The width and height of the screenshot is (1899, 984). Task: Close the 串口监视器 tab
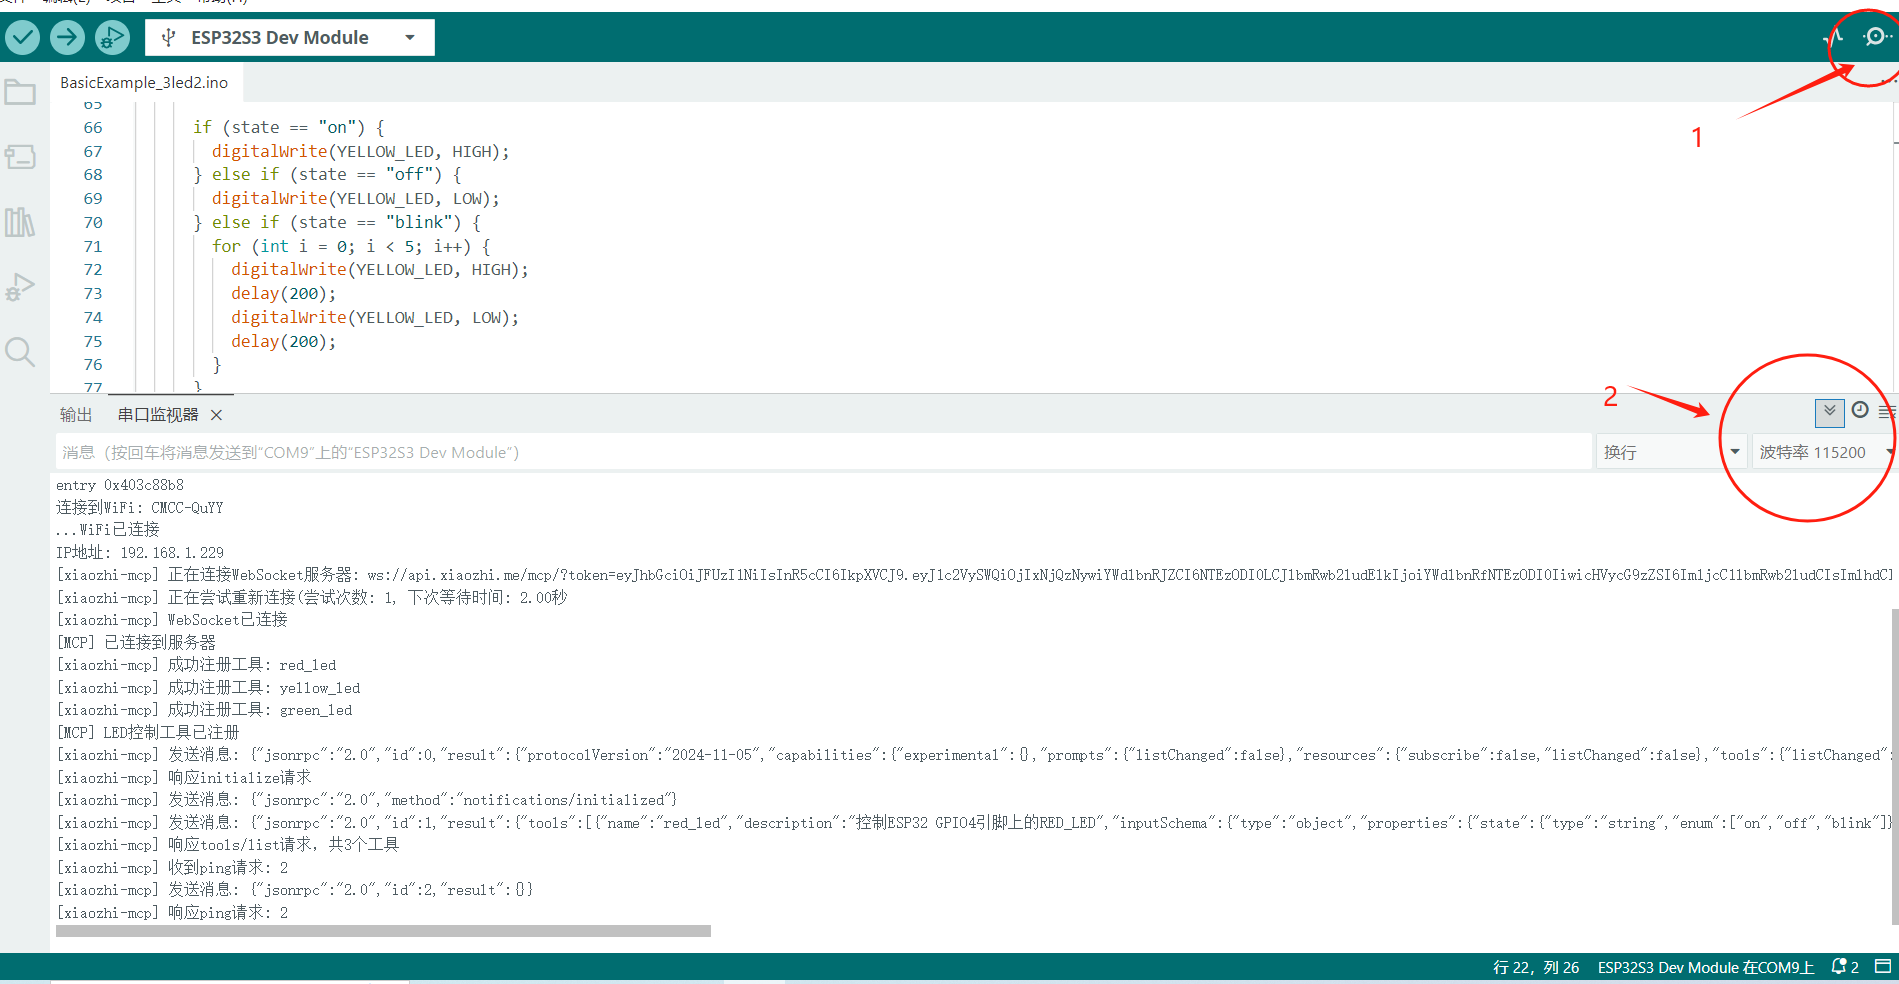[x=216, y=415]
